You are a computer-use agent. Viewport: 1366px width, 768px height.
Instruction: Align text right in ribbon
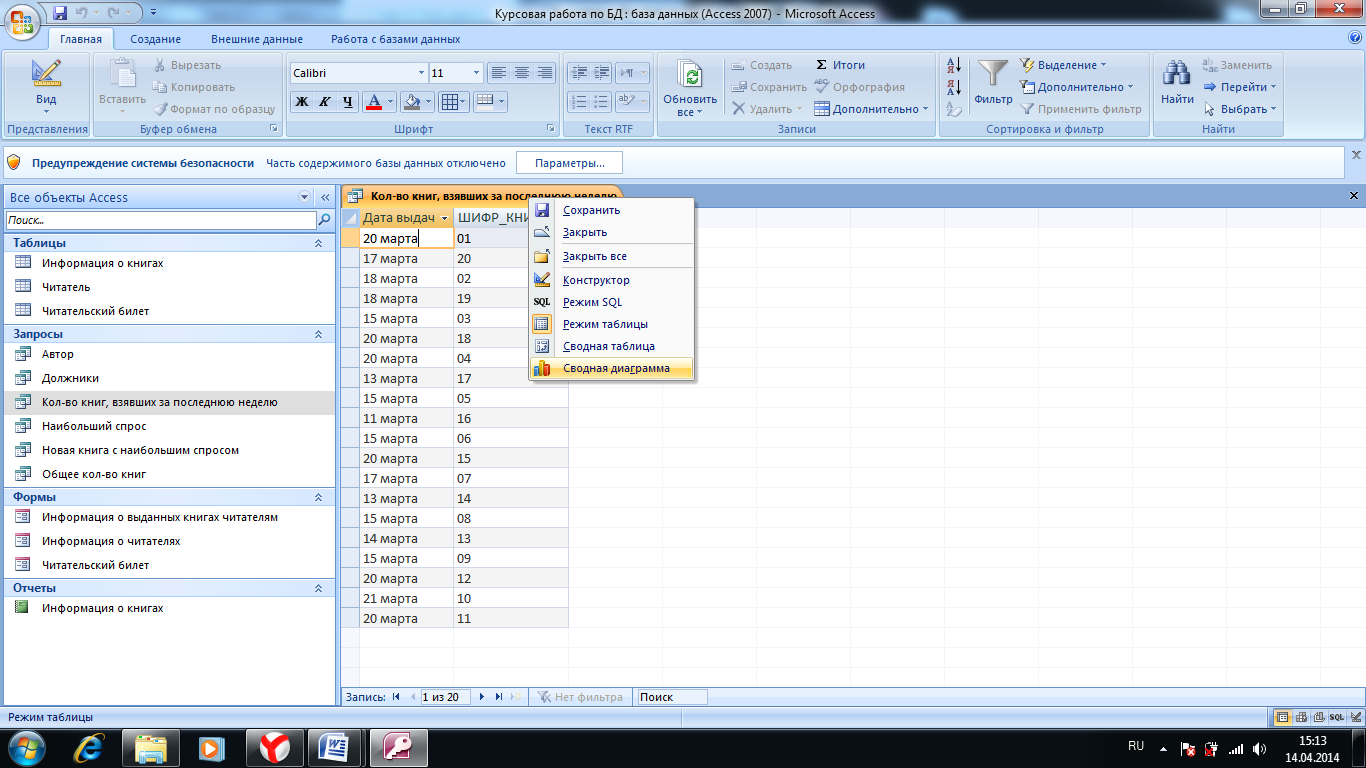tap(544, 73)
